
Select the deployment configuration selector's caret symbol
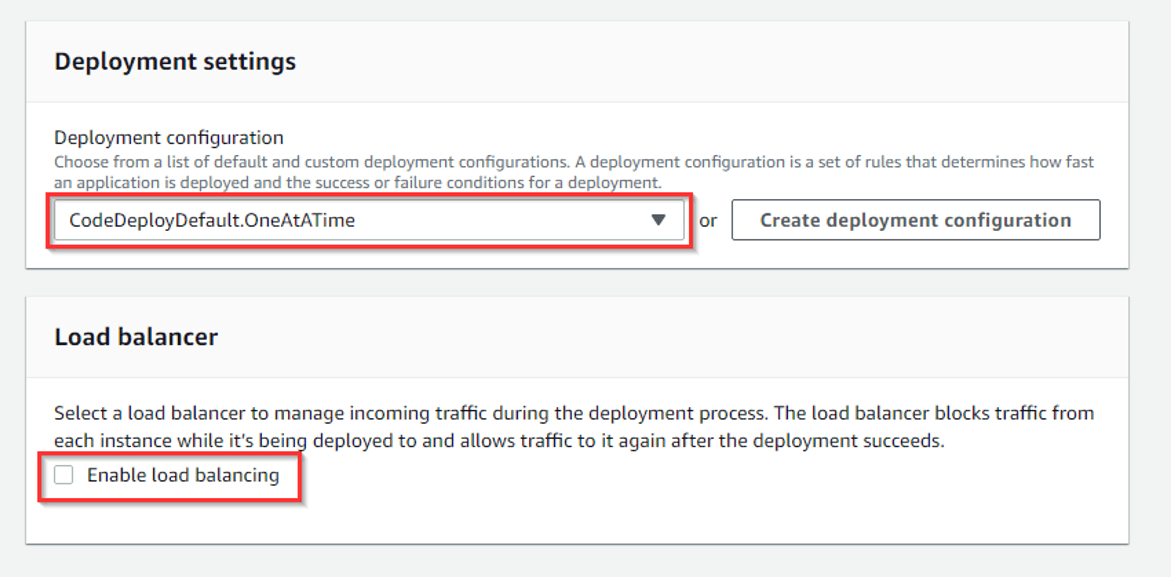pos(659,220)
